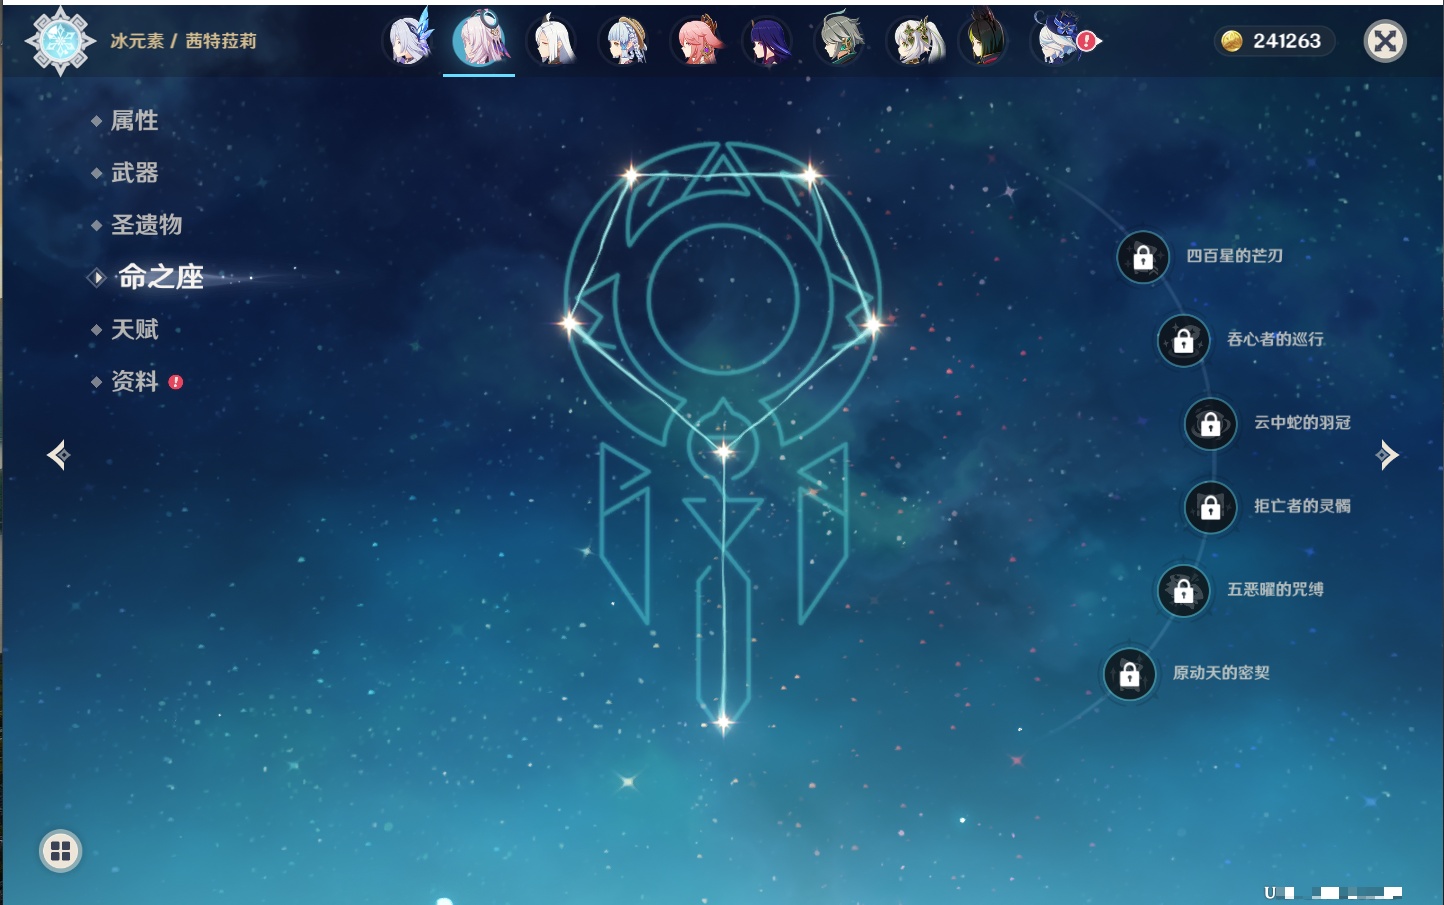Viewport: 1444px width, 905px height.
Task: View constellation 原动天的密契 details
Action: coord(1221,672)
